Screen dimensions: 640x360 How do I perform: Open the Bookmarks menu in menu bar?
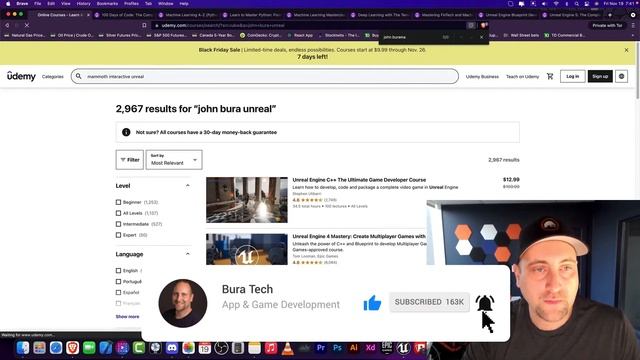(x=107, y=4)
